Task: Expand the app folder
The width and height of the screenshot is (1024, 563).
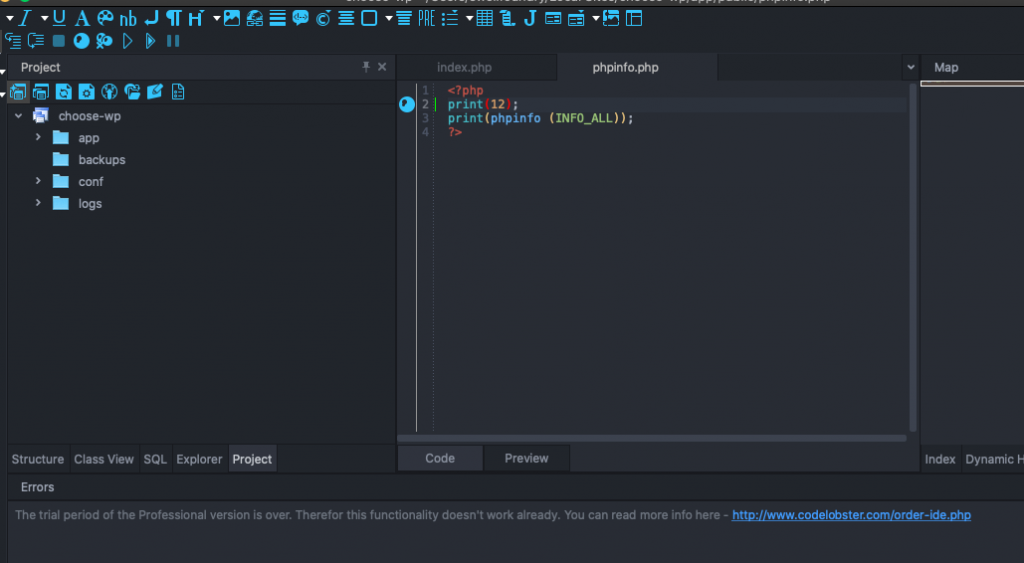Action: [38, 137]
